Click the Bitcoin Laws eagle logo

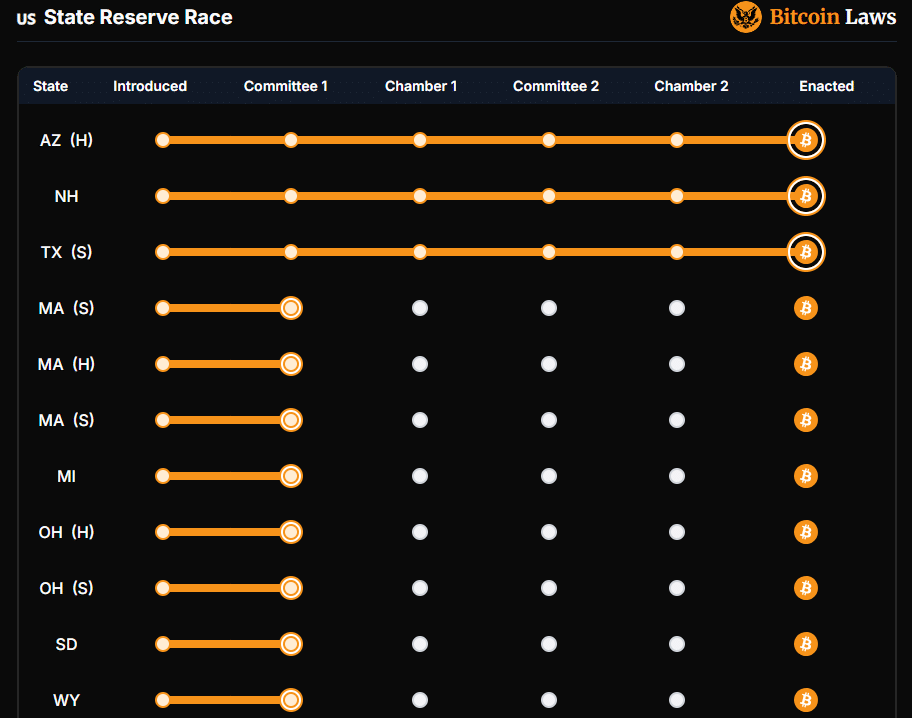(746, 17)
